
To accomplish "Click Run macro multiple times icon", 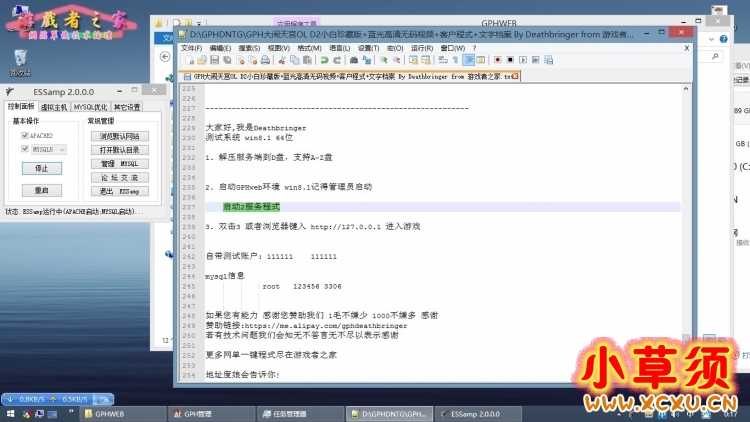I will [535, 60].
